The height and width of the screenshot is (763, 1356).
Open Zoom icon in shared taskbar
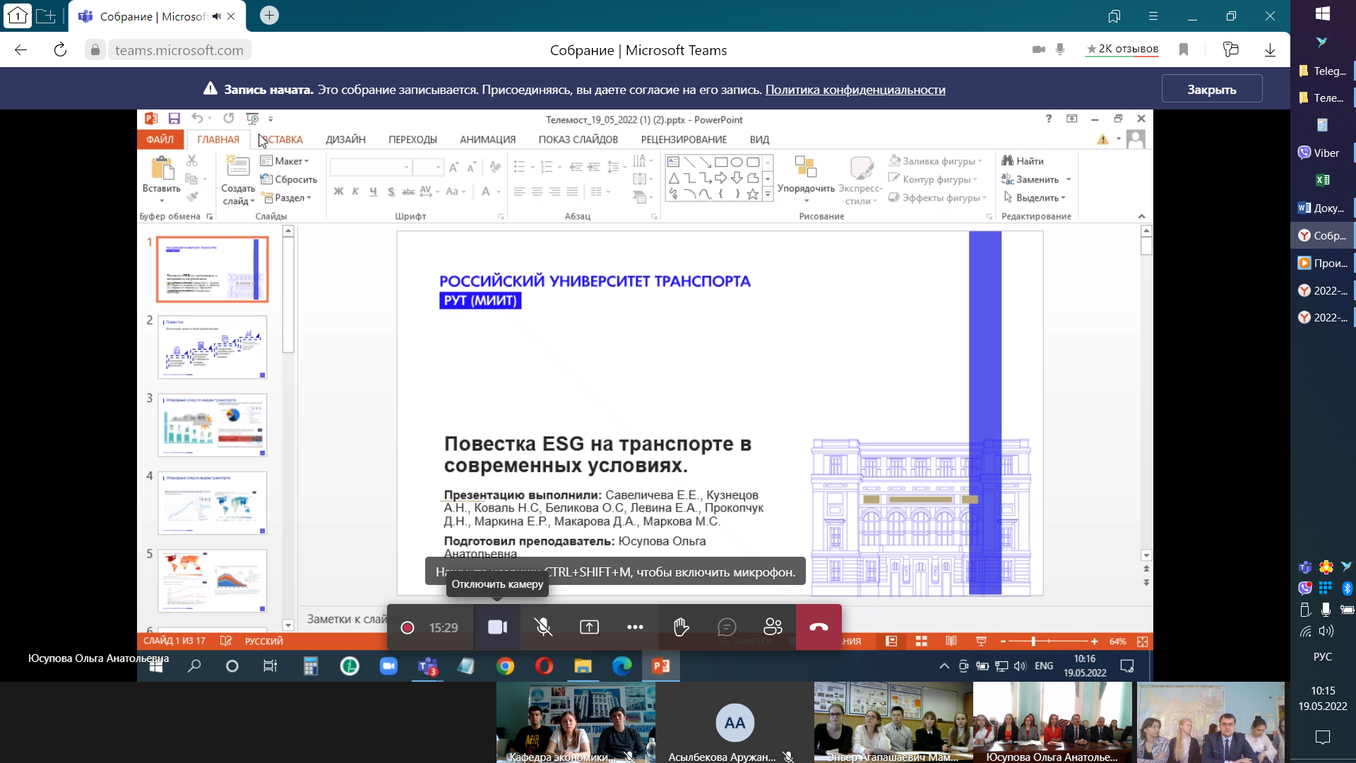[x=388, y=666]
